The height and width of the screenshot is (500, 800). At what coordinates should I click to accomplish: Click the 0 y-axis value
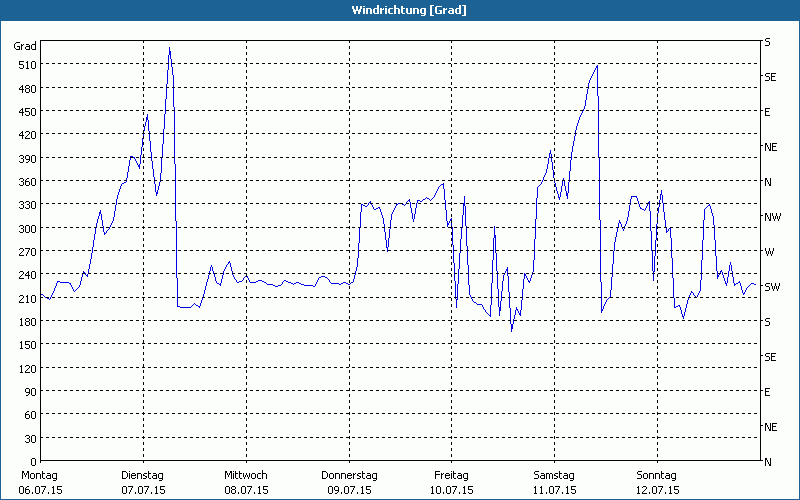pyautogui.click(x=34, y=462)
